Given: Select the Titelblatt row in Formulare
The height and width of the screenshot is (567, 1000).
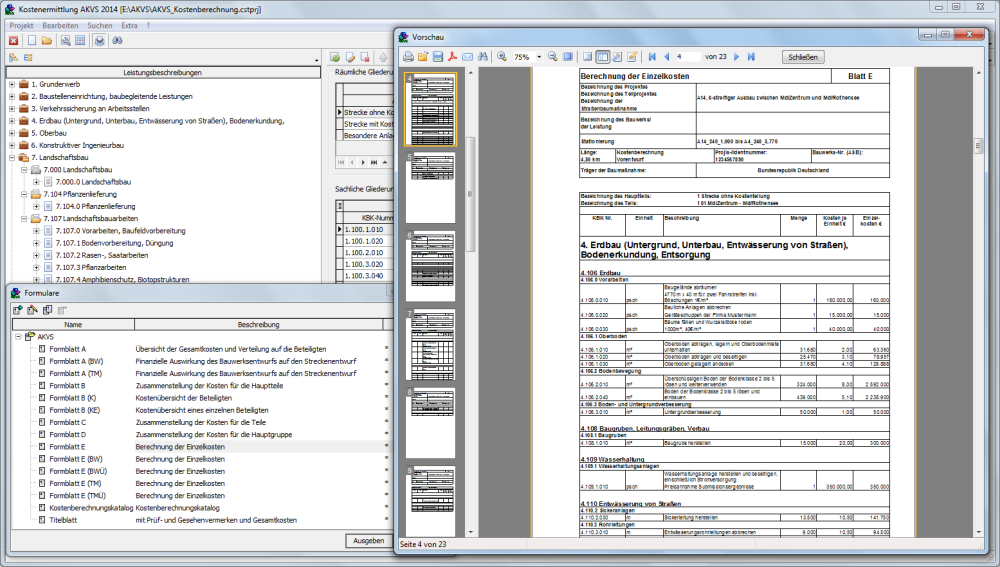Looking at the screenshot, I should click(x=200, y=520).
